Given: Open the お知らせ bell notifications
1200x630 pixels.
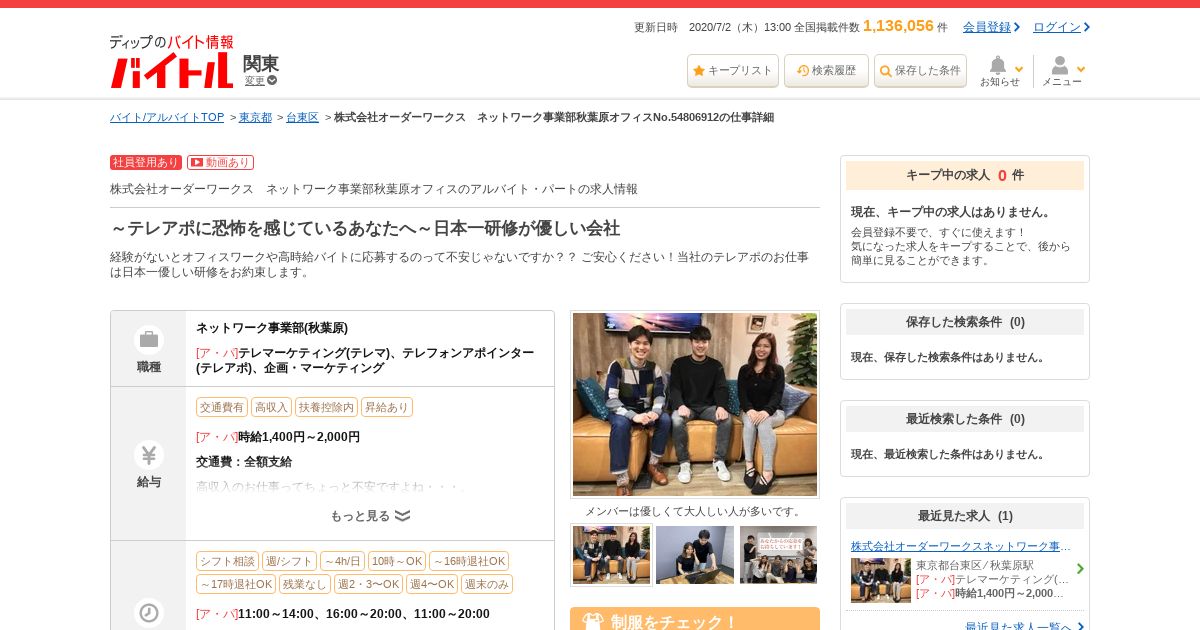Looking at the screenshot, I should pos(1000,71).
